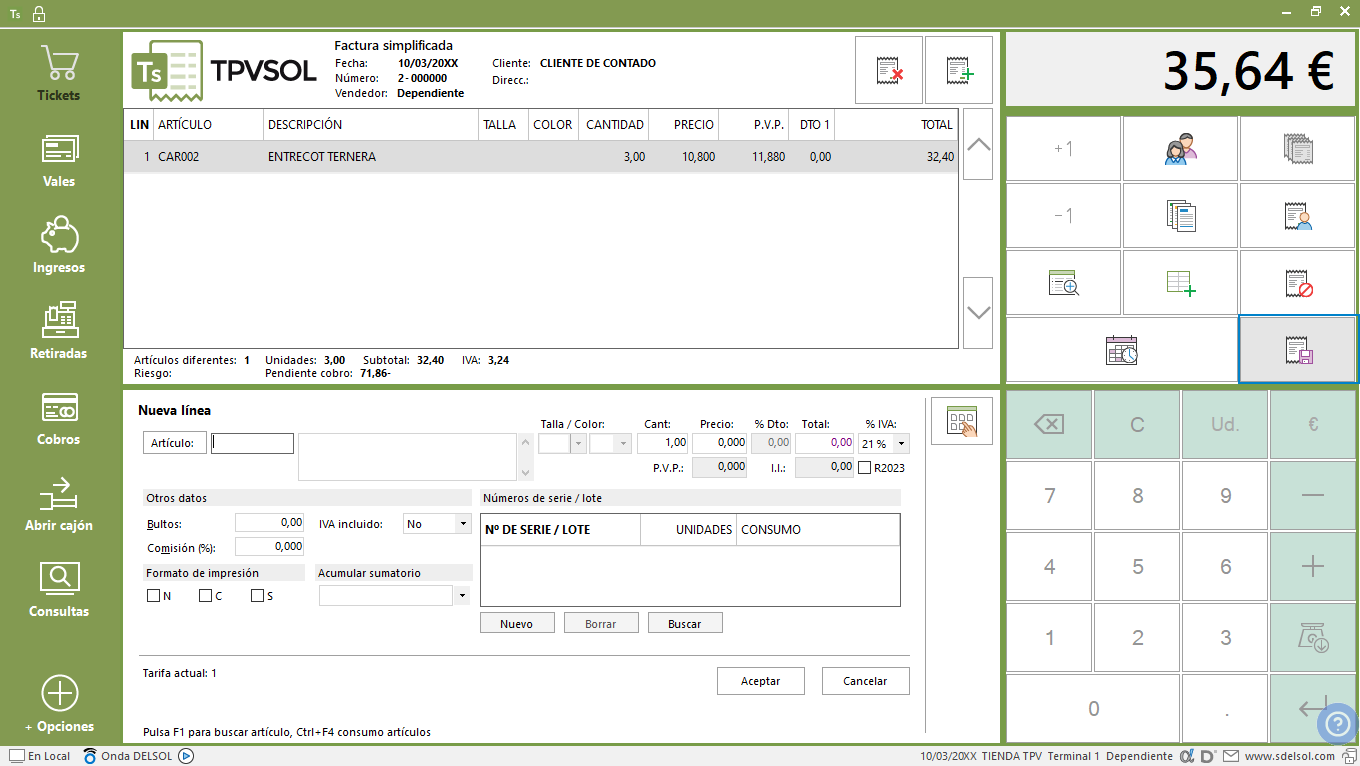Open the Vales section
The image size is (1360, 766).
(x=59, y=161)
